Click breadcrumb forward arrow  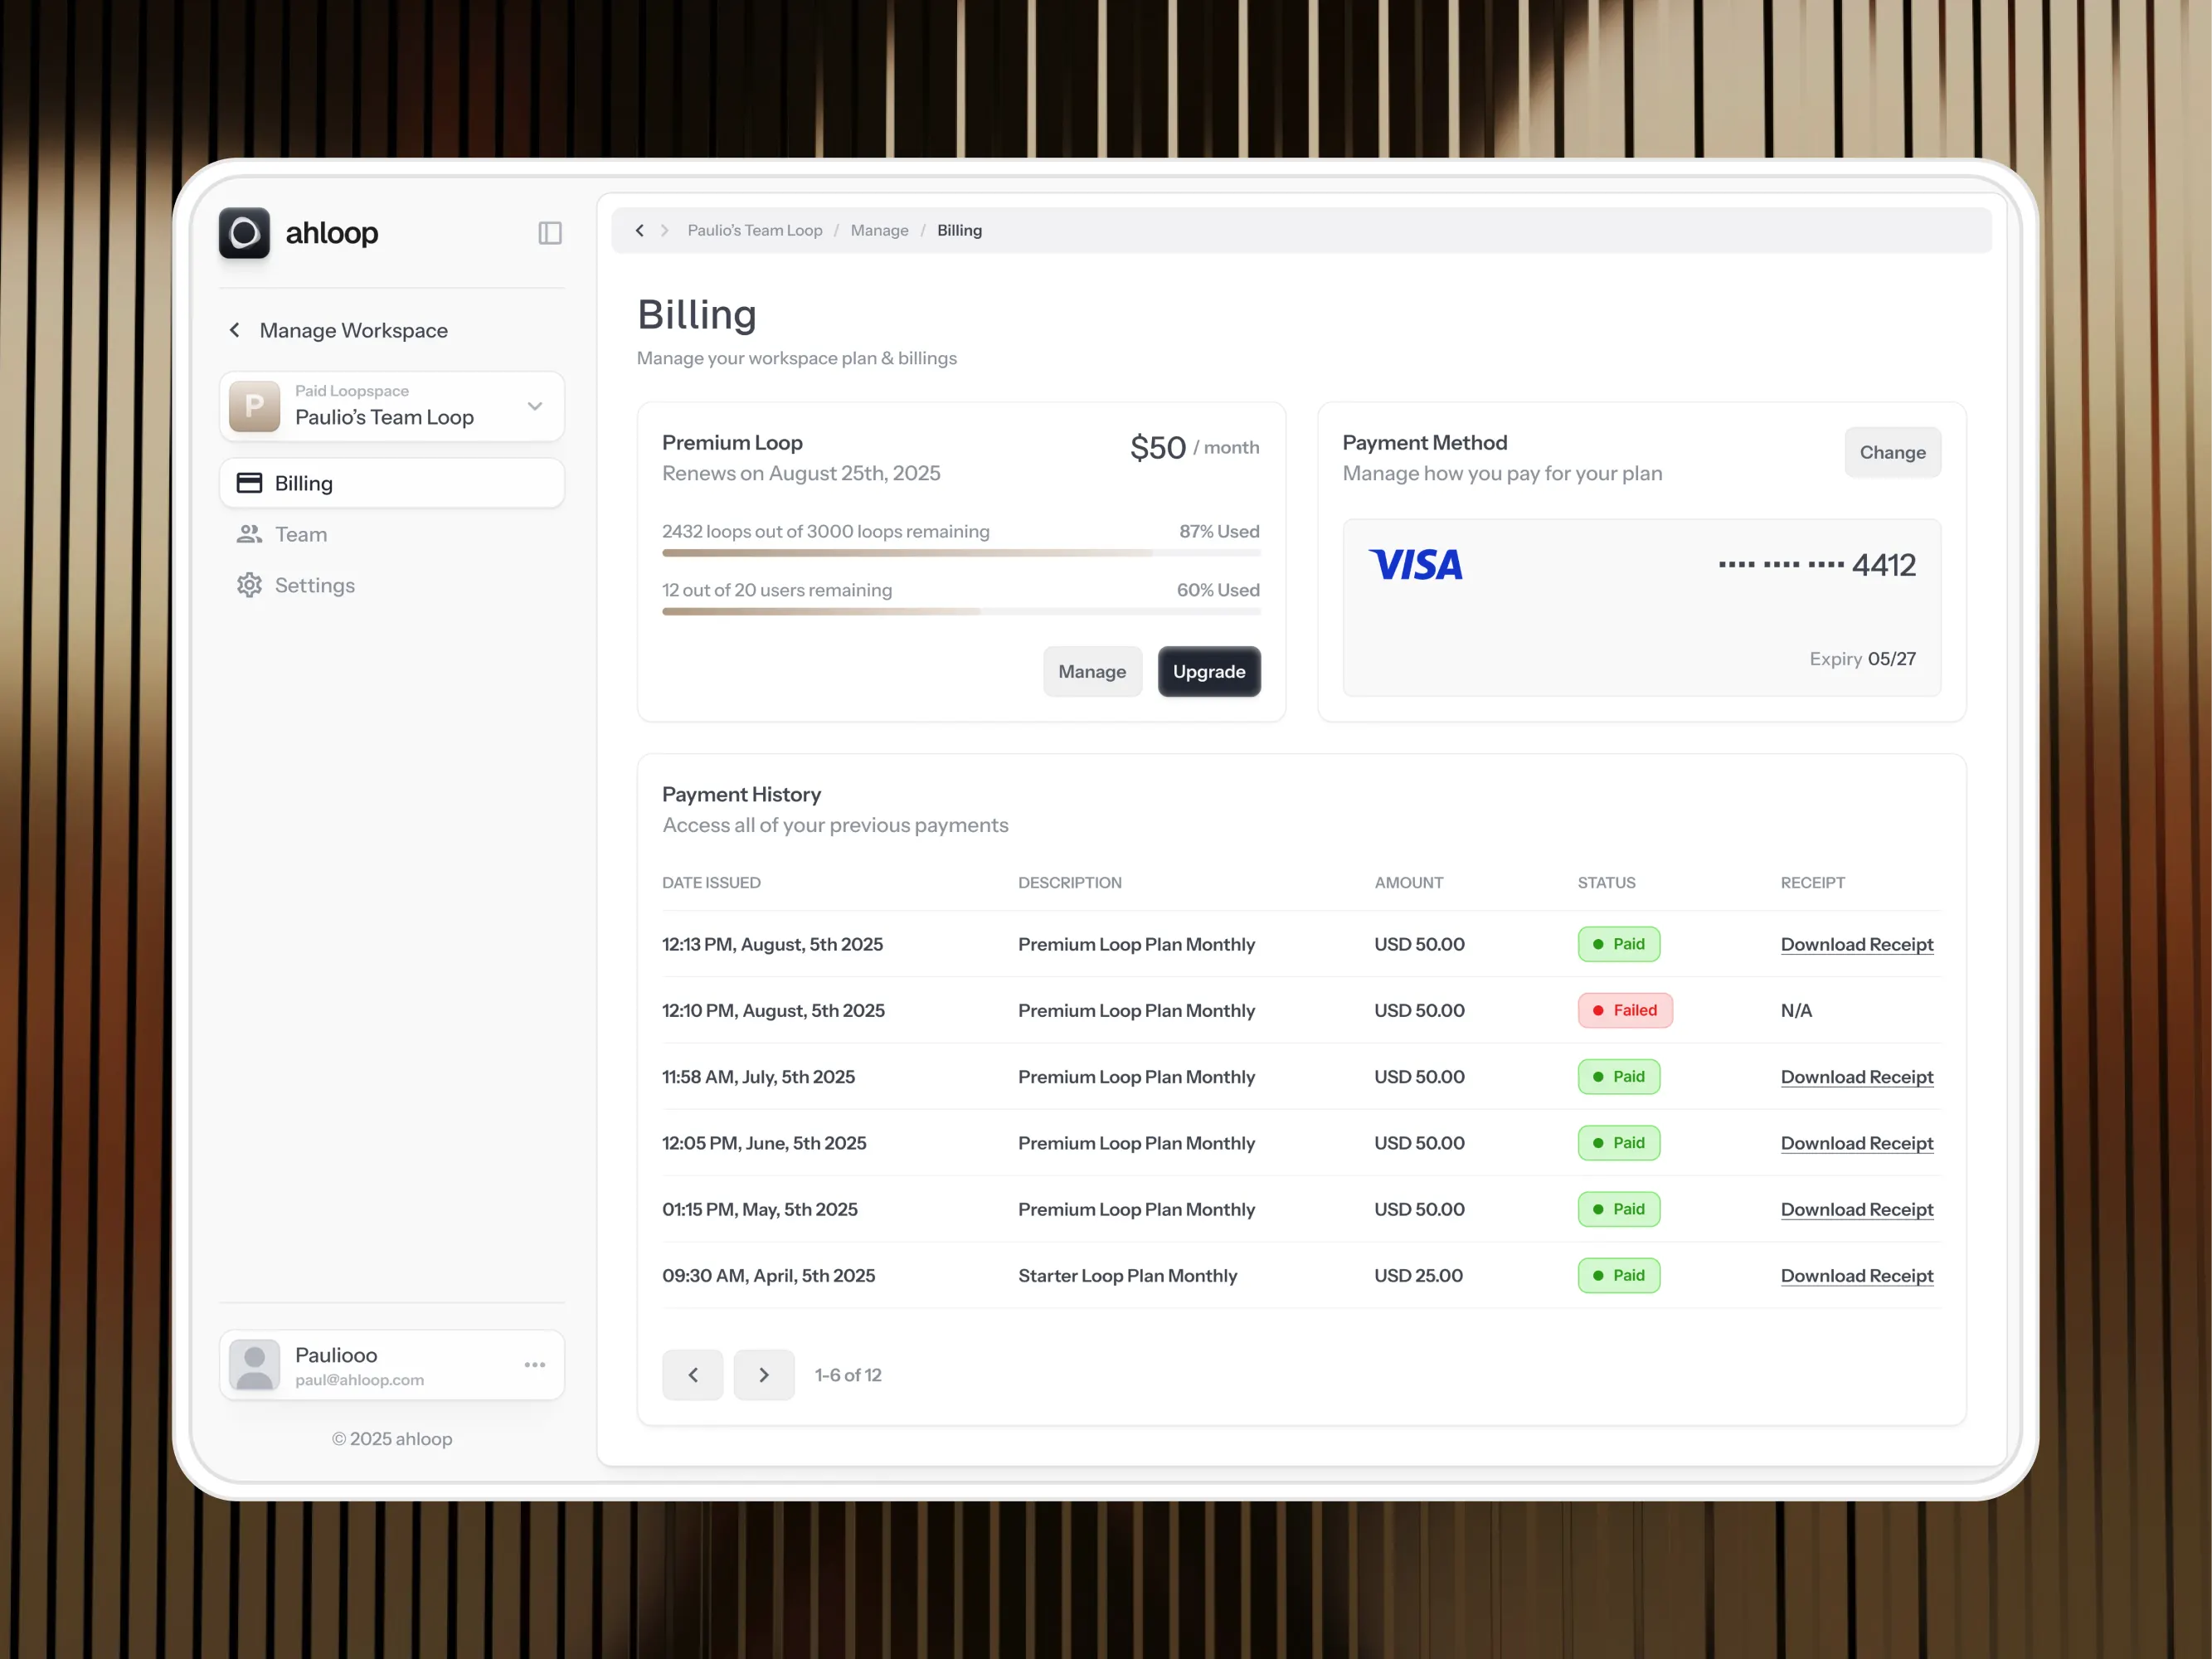(664, 230)
